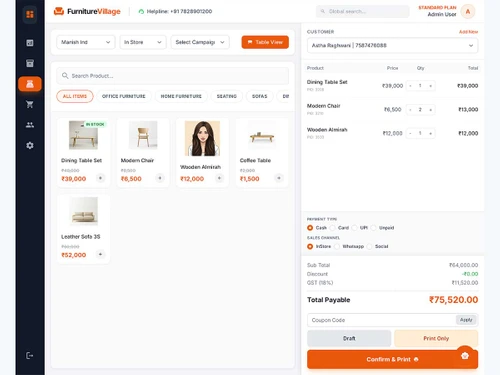Open the Manish Ind dropdown
The image size is (500, 375).
[x=86, y=42]
